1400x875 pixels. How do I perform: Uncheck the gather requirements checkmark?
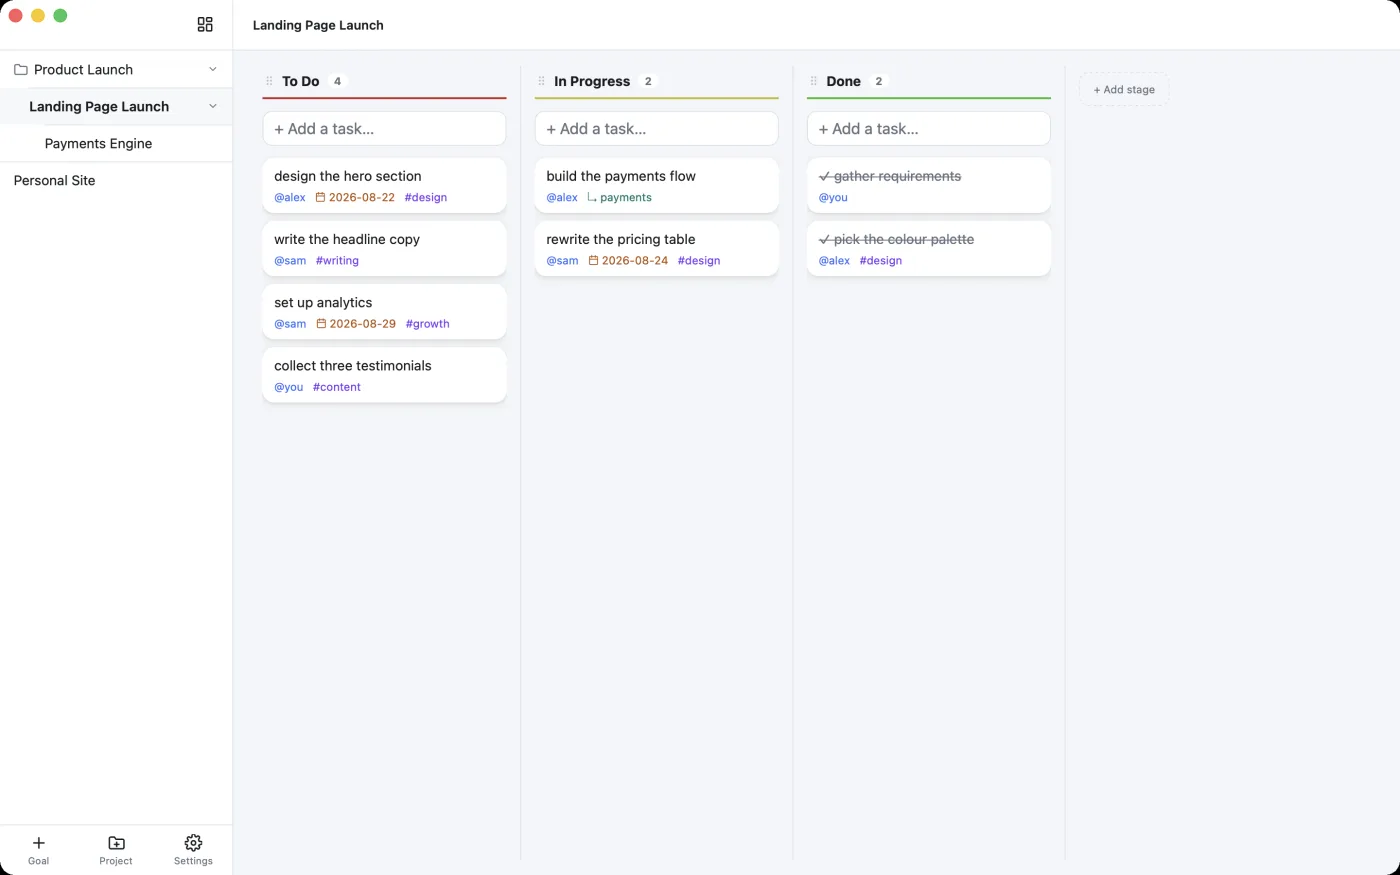[824, 176]
